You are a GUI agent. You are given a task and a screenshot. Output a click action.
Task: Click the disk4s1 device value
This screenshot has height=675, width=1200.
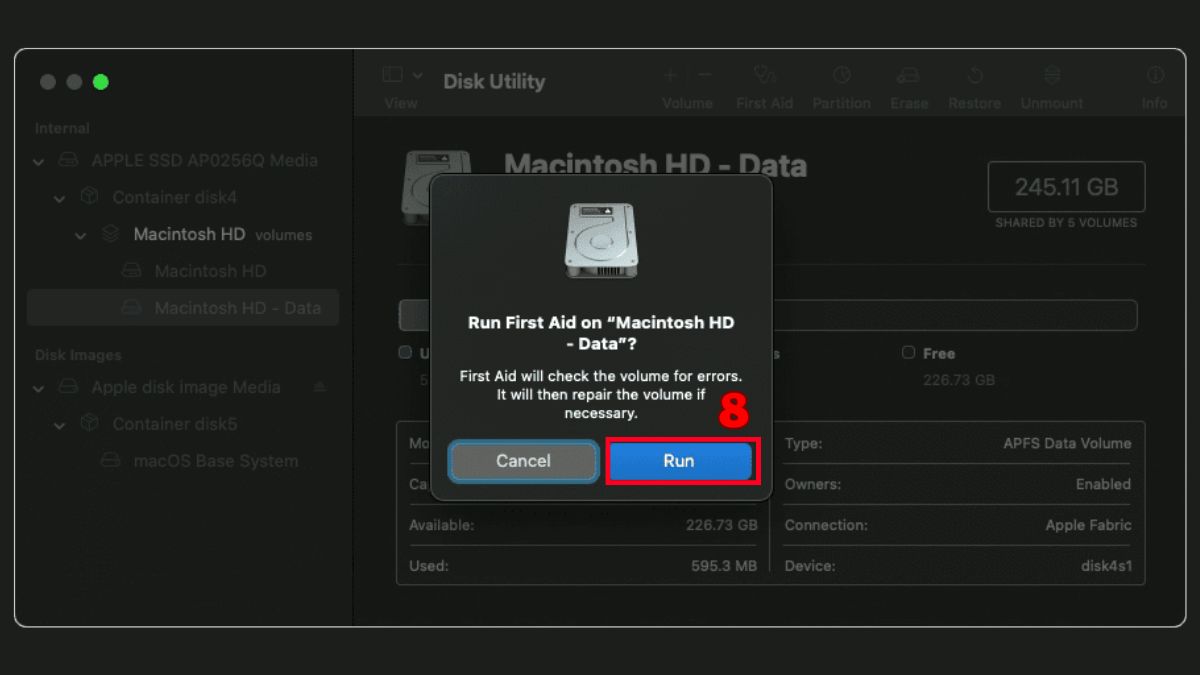point(1105,566)
